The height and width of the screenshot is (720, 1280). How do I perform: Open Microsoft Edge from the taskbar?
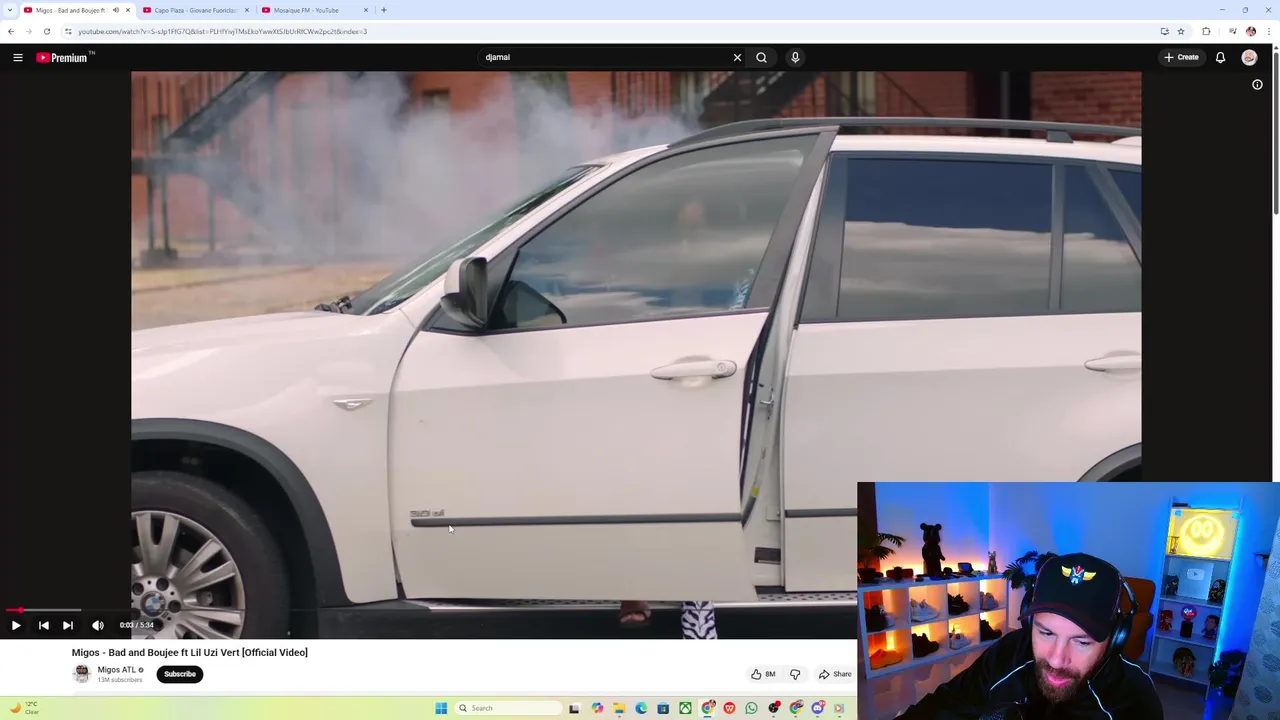click(x=641, y=708)
